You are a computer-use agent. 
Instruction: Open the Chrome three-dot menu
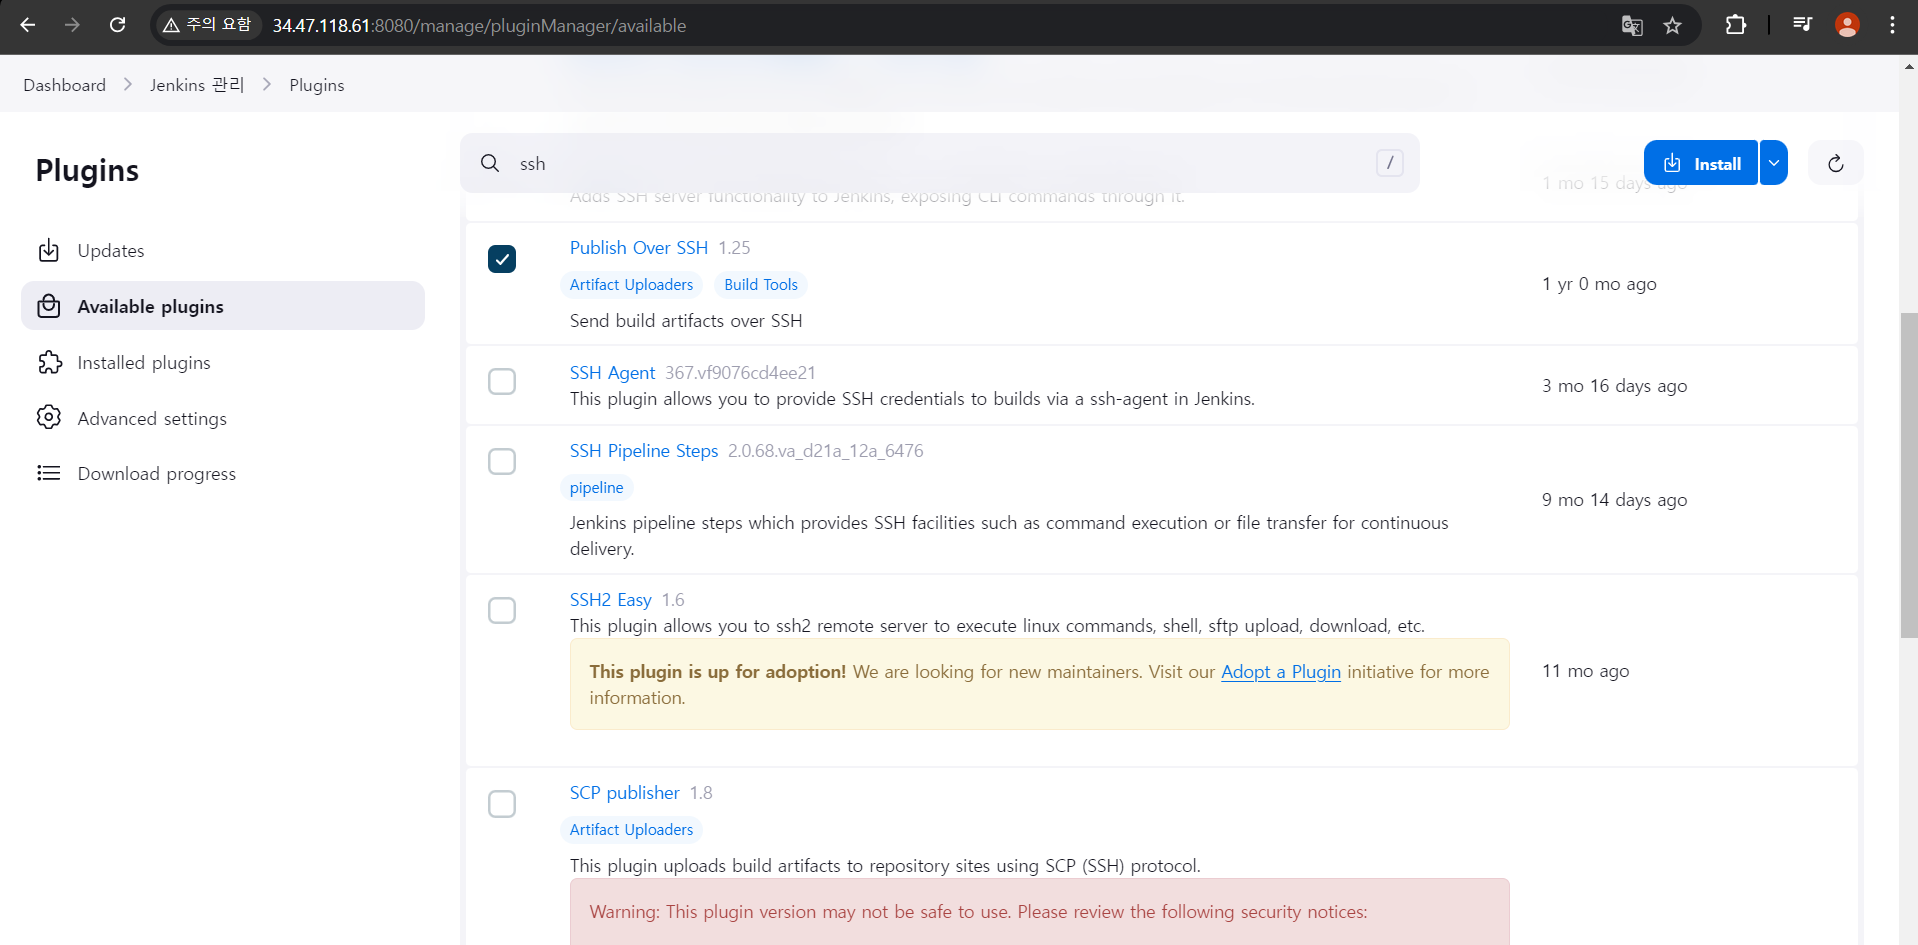[x=1892, y=25]
